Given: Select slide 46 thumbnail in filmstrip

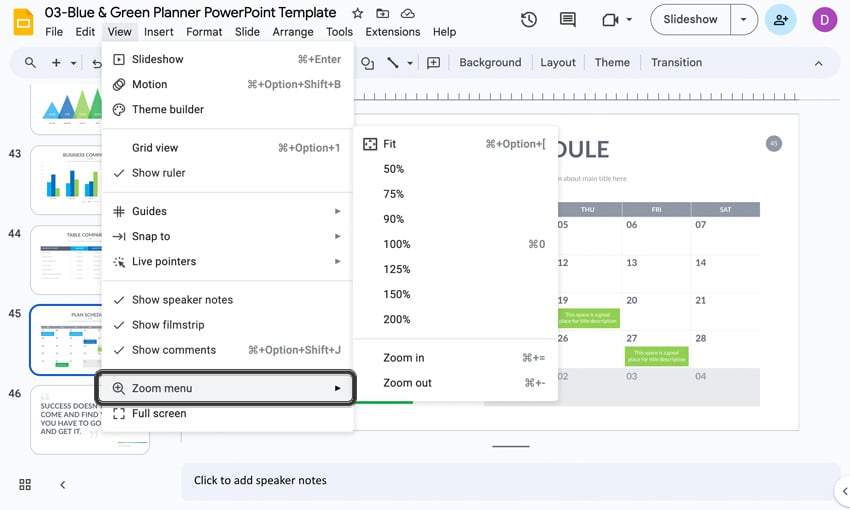Looking at the screenshot, I should pos(90,418).
